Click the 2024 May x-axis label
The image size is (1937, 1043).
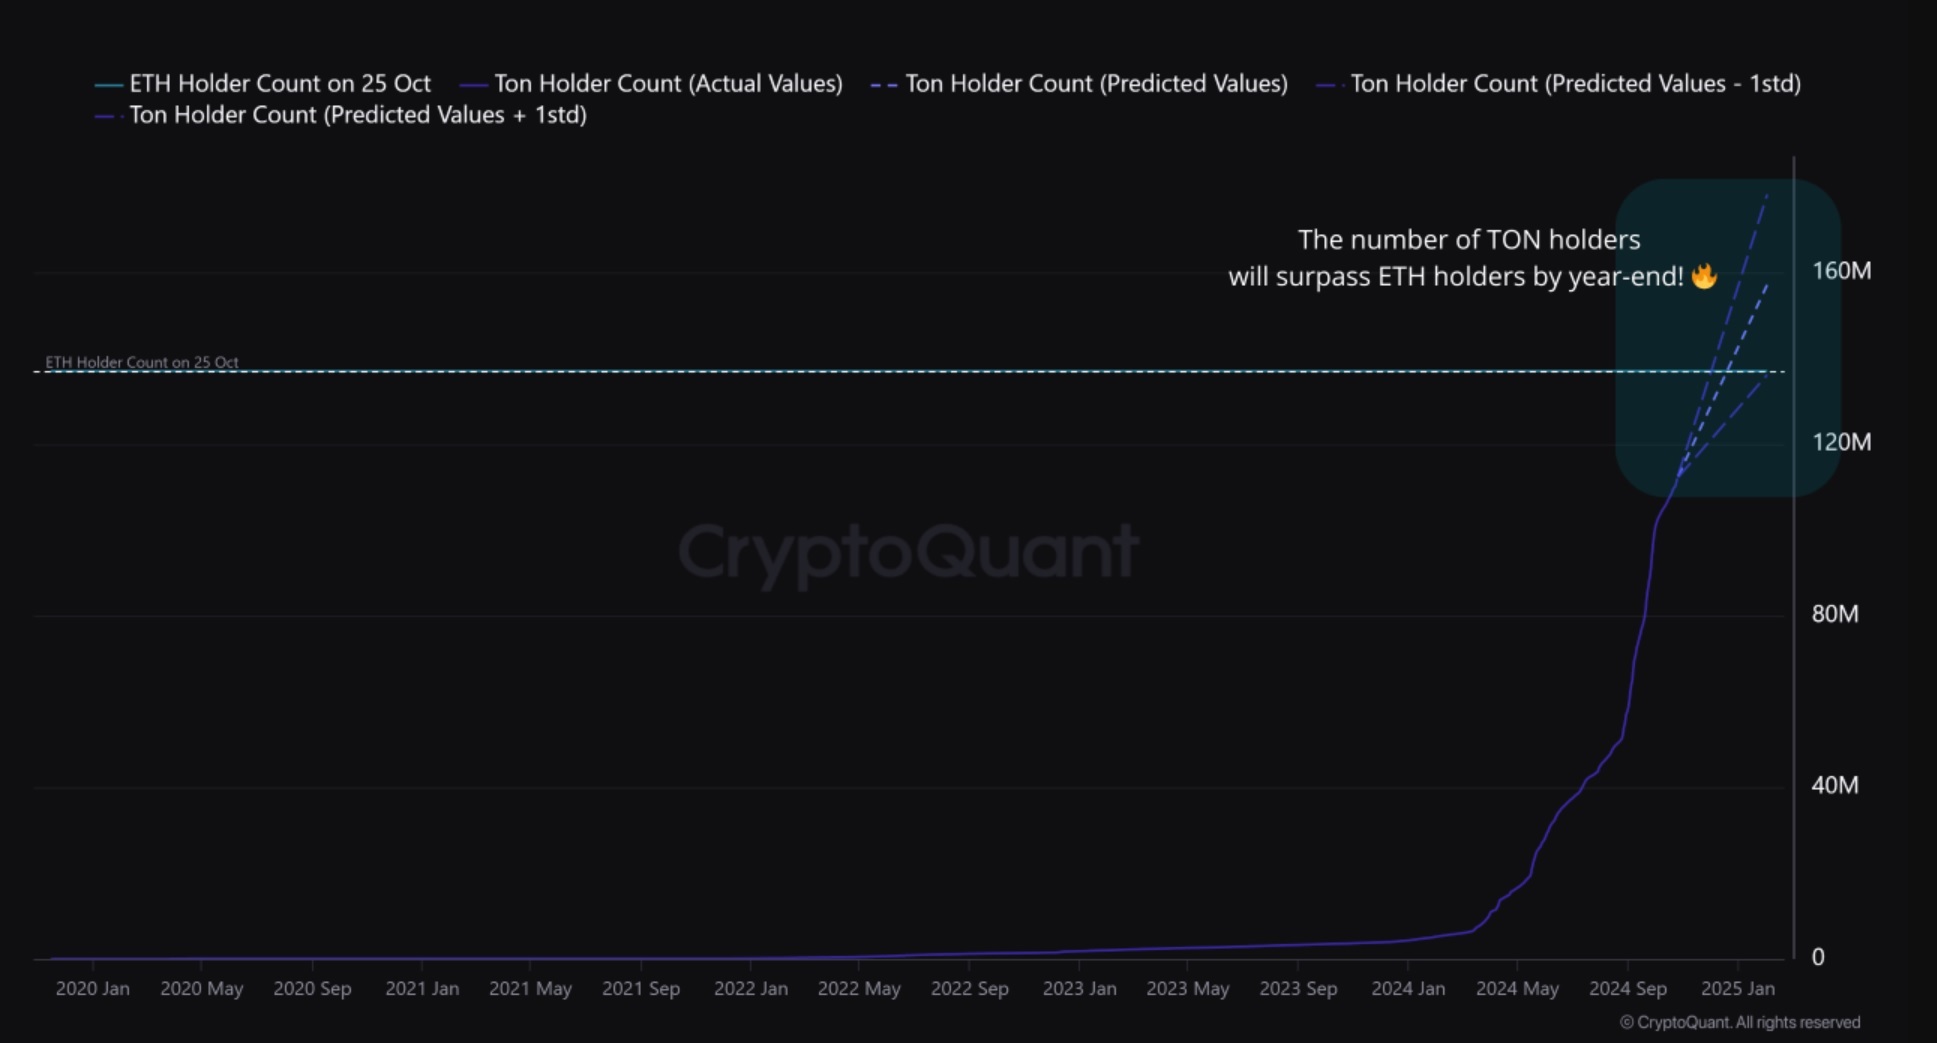coord(1517,989)
